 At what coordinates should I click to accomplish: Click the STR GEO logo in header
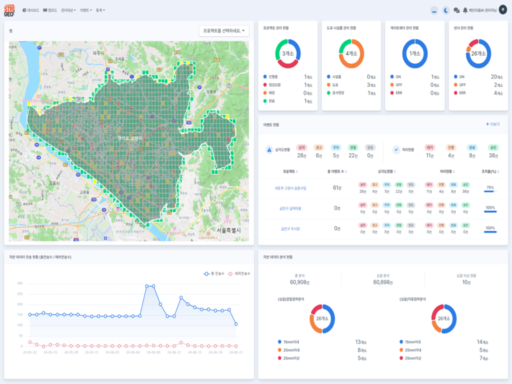tap(9, 10)
